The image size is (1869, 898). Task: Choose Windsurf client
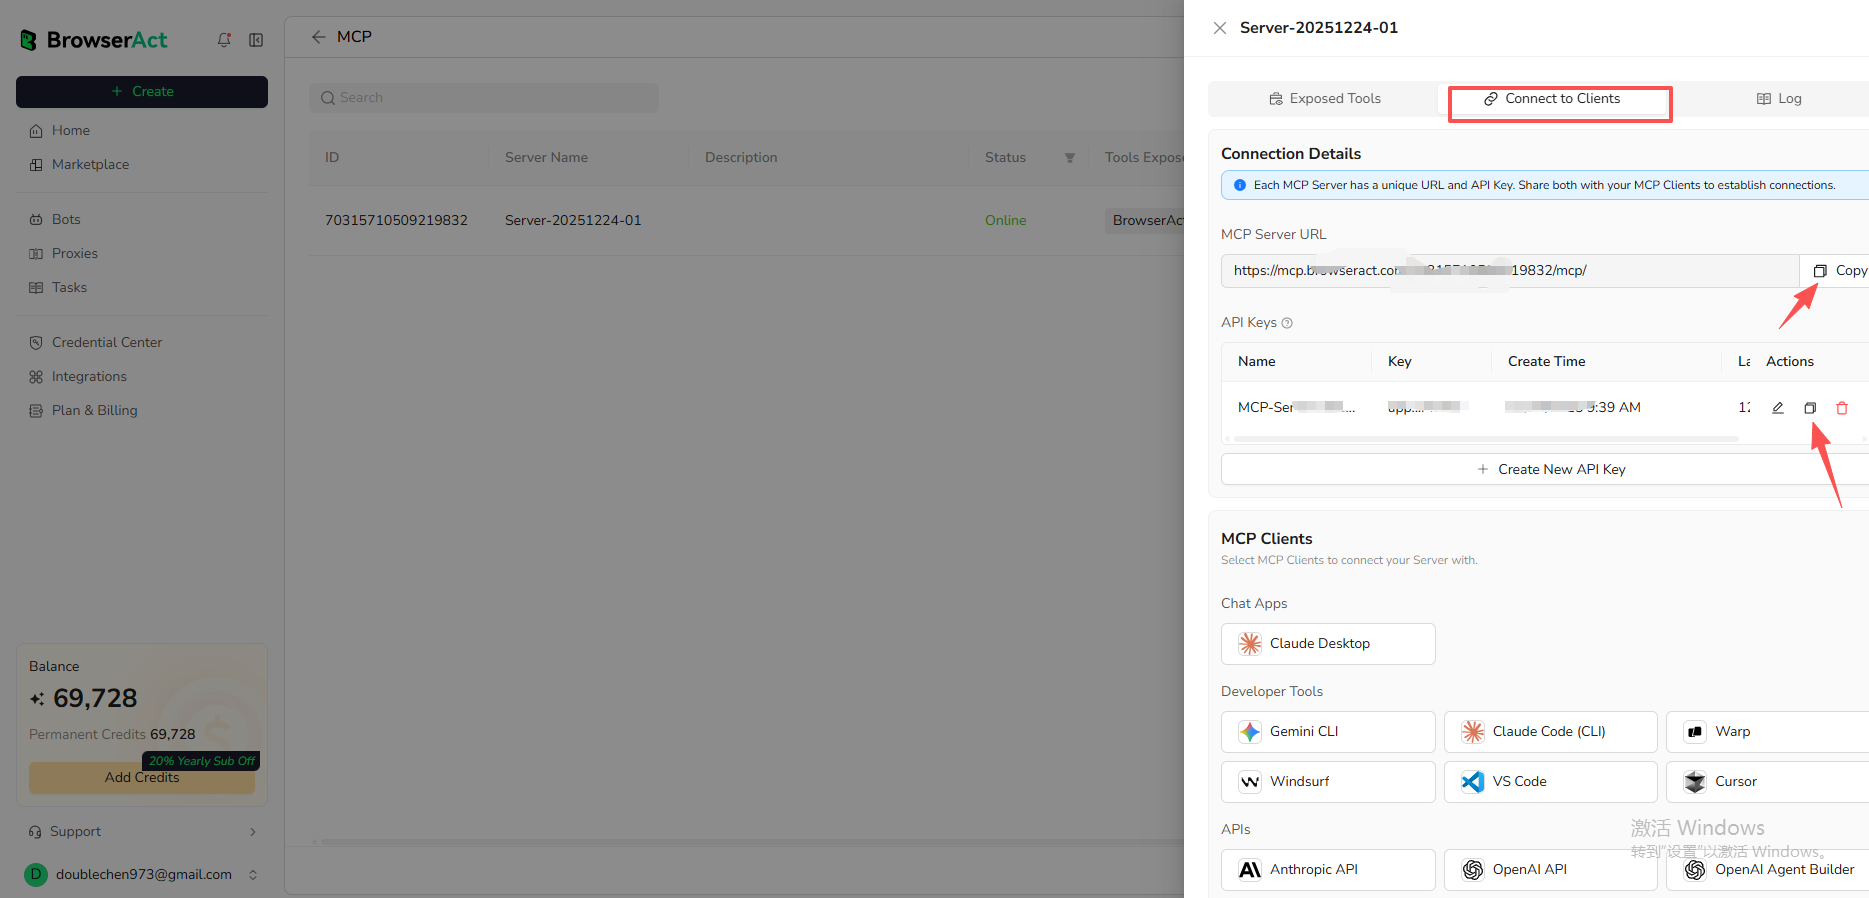[x=1328, y=782]
